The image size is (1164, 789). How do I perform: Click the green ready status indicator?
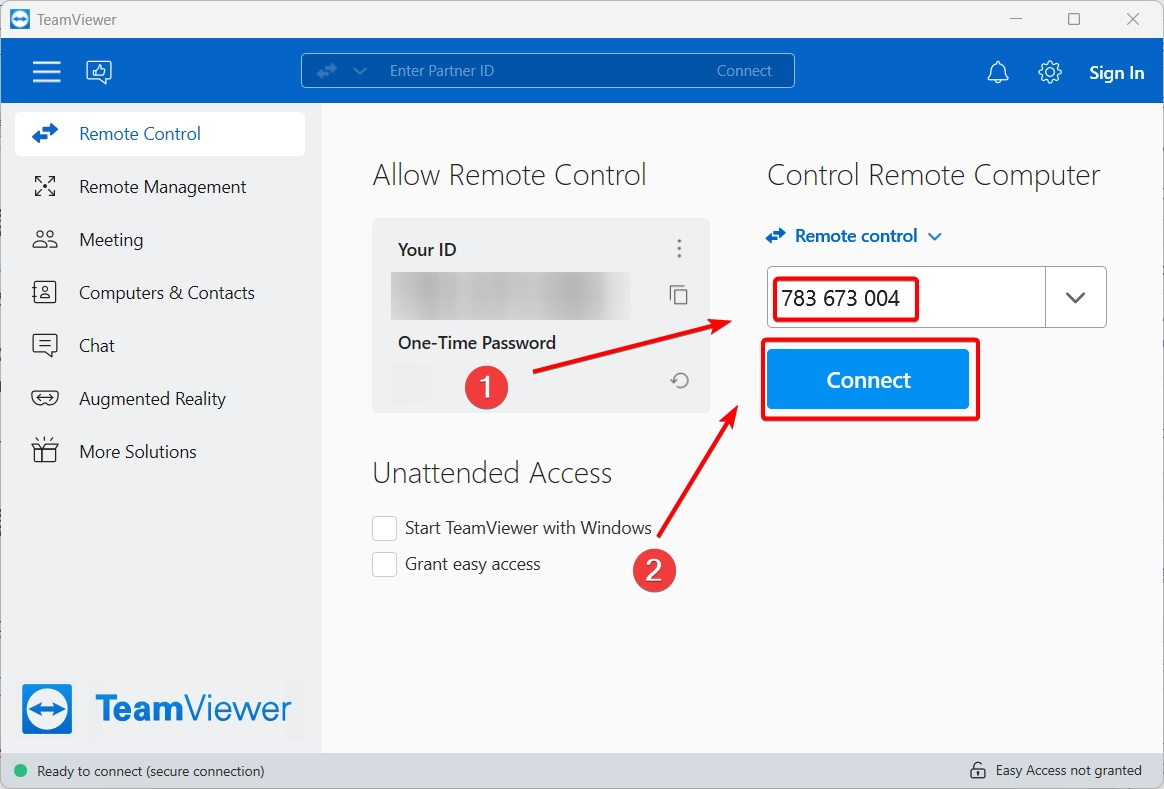[21, 770]
